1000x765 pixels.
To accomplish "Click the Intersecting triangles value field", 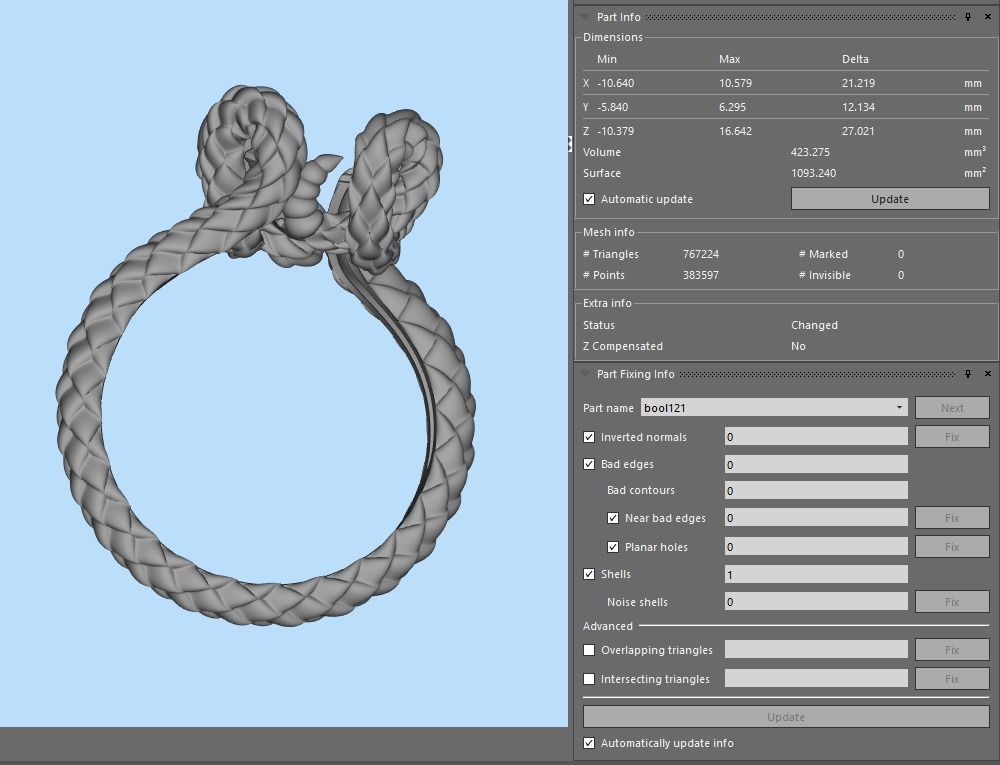I will (x=816, y=680).
